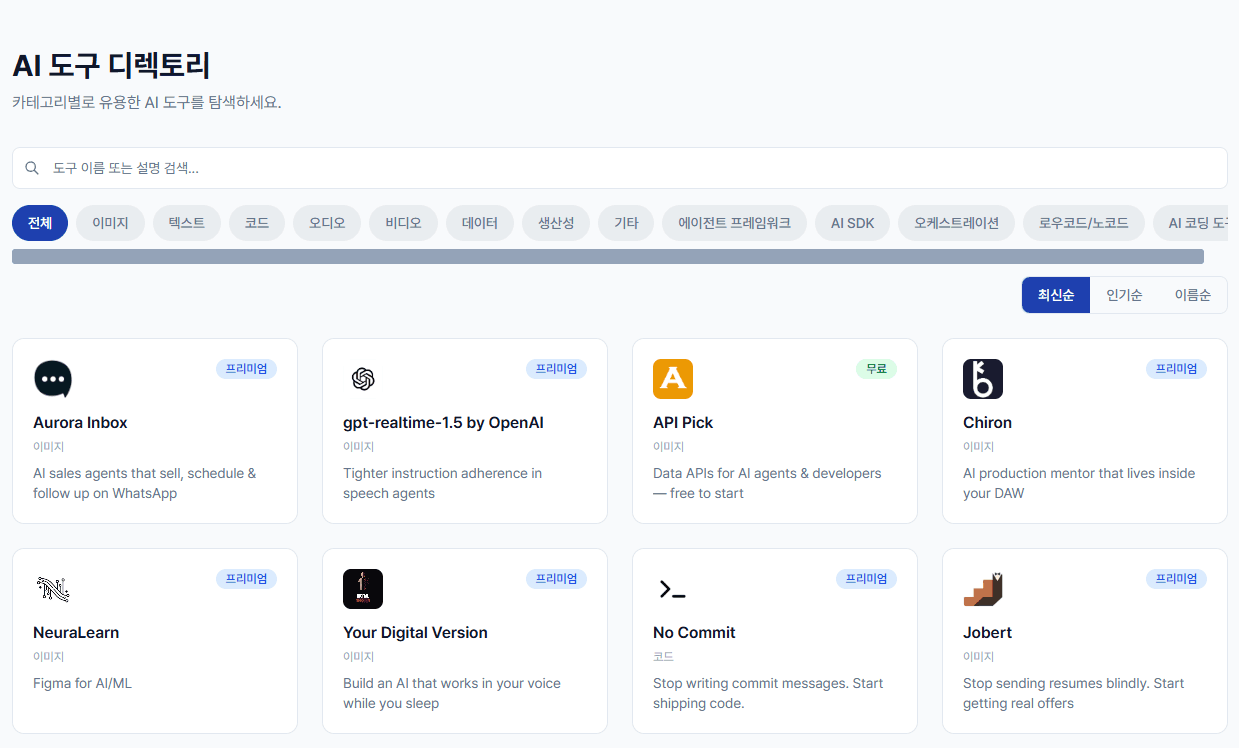This screenshot has height=748, width=1239.
Task: Click the magnifier icon in search bar
Action: tap(32, 168)
